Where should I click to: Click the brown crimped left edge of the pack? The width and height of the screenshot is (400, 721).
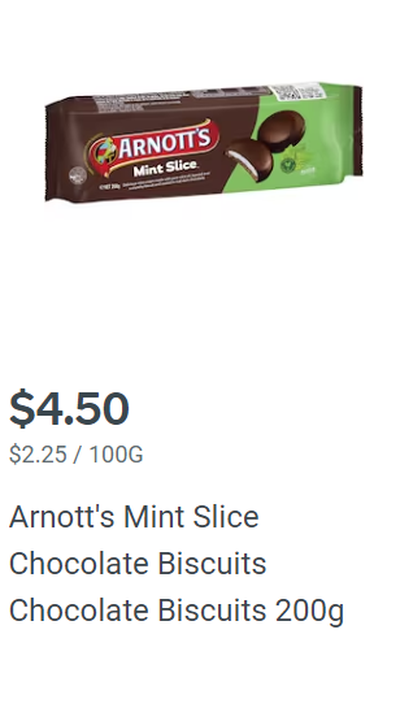[x=51, y=152]
